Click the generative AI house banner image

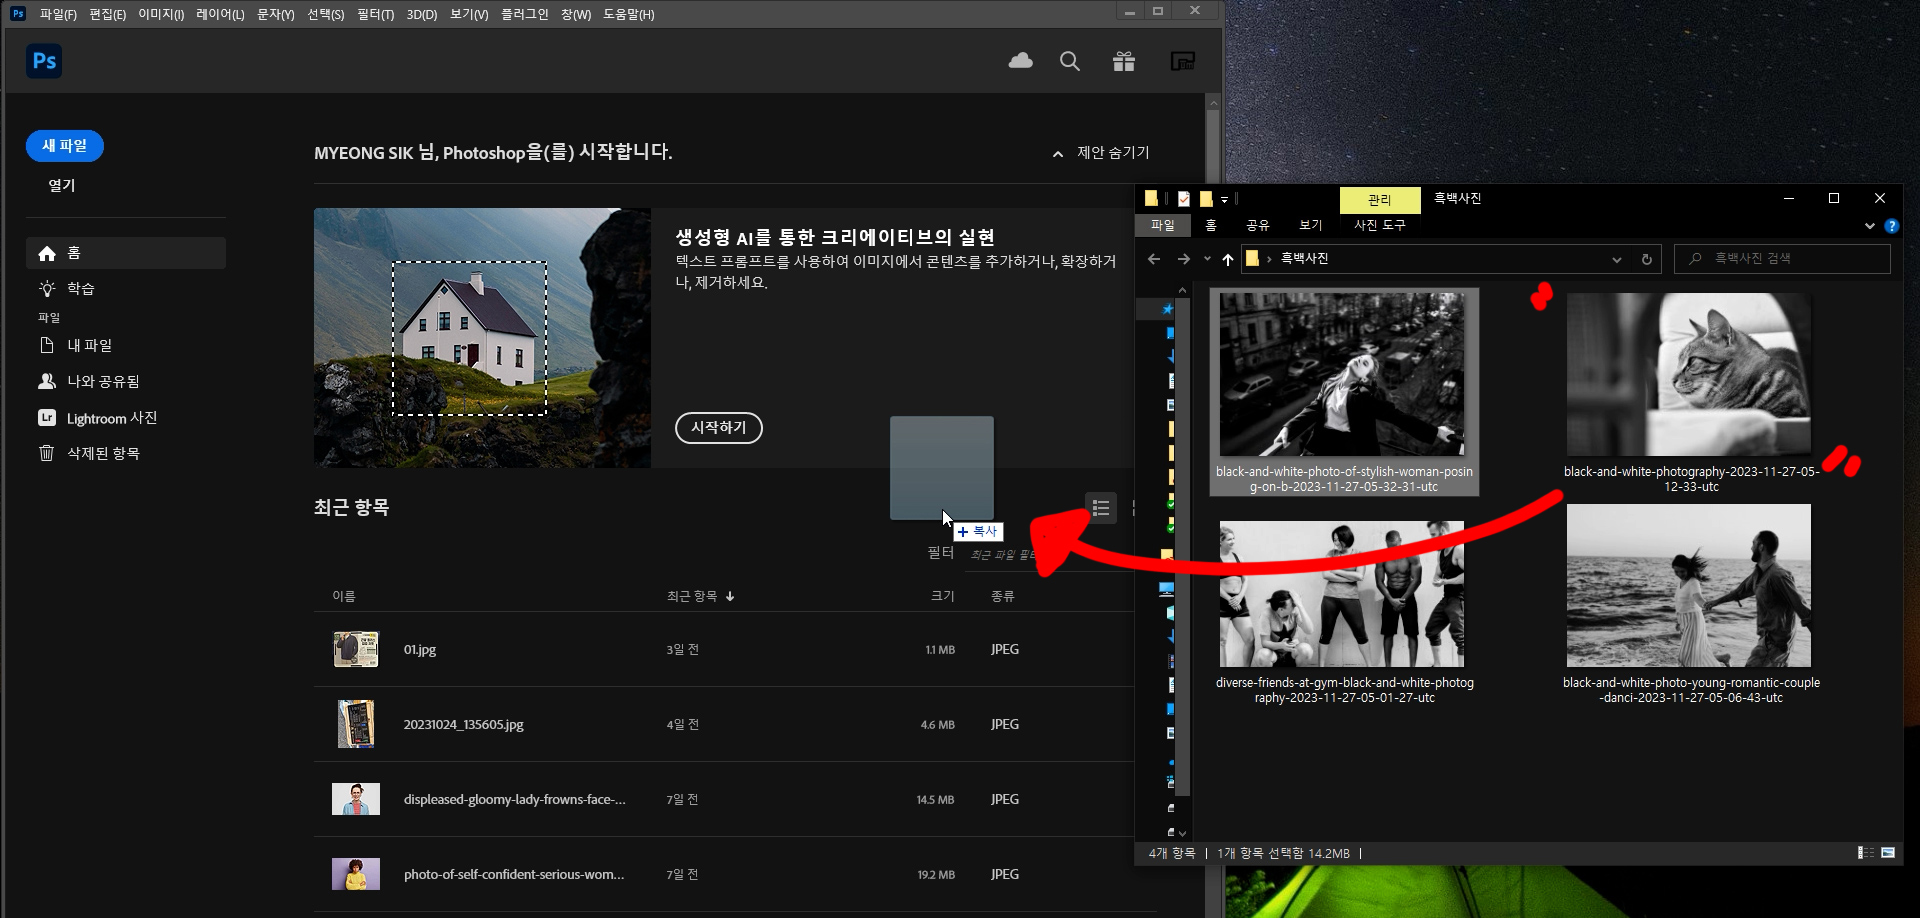[x=482, y=338]
